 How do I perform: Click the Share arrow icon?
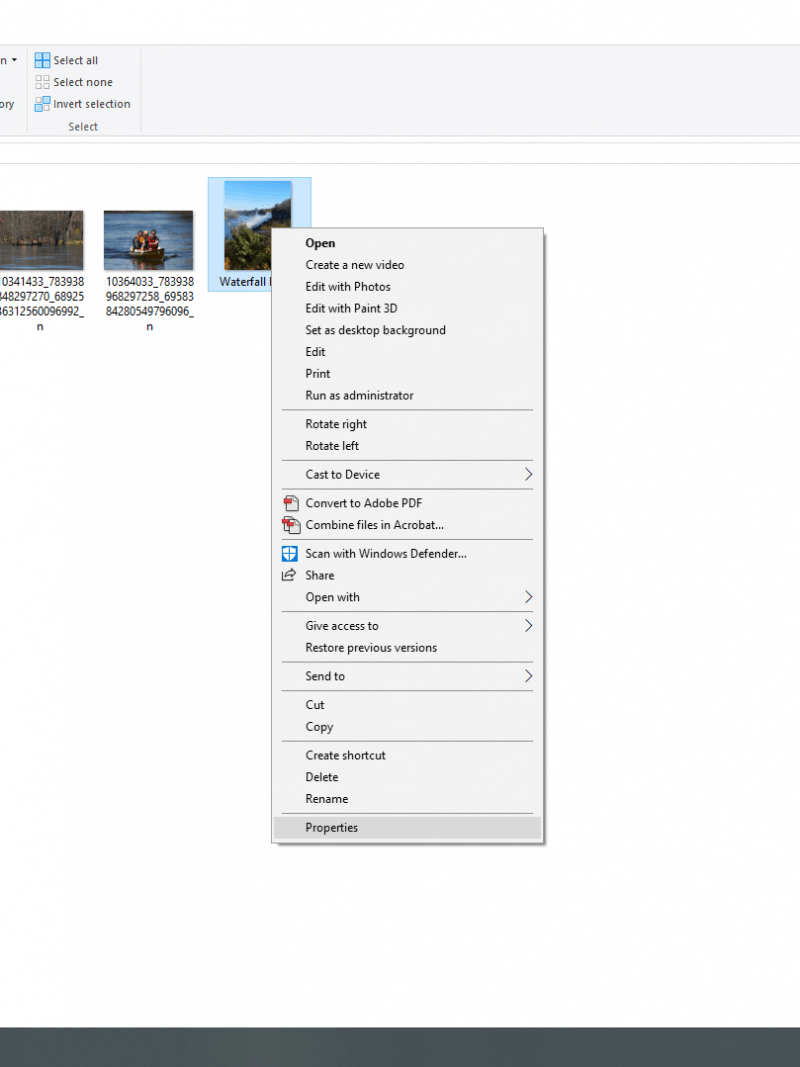(290, 575)
